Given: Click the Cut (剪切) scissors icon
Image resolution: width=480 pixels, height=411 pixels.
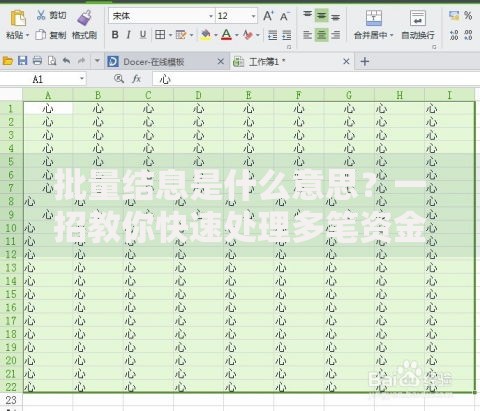Looking at the screenshot, I should 41,15.
